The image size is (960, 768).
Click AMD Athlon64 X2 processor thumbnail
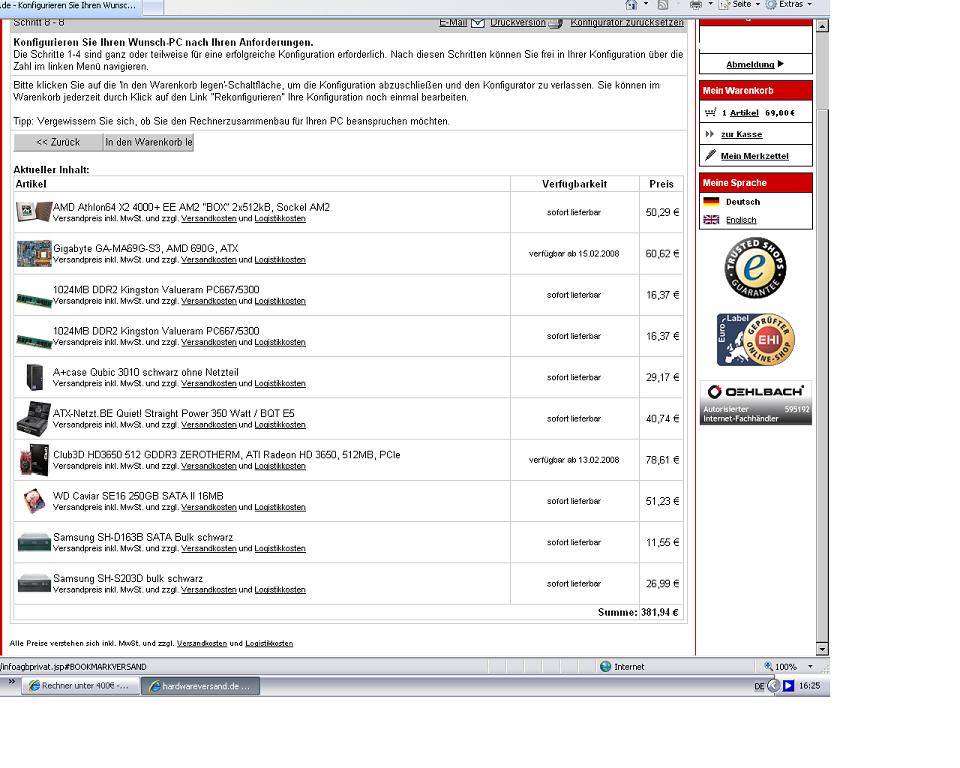click(x=34, y=212)
